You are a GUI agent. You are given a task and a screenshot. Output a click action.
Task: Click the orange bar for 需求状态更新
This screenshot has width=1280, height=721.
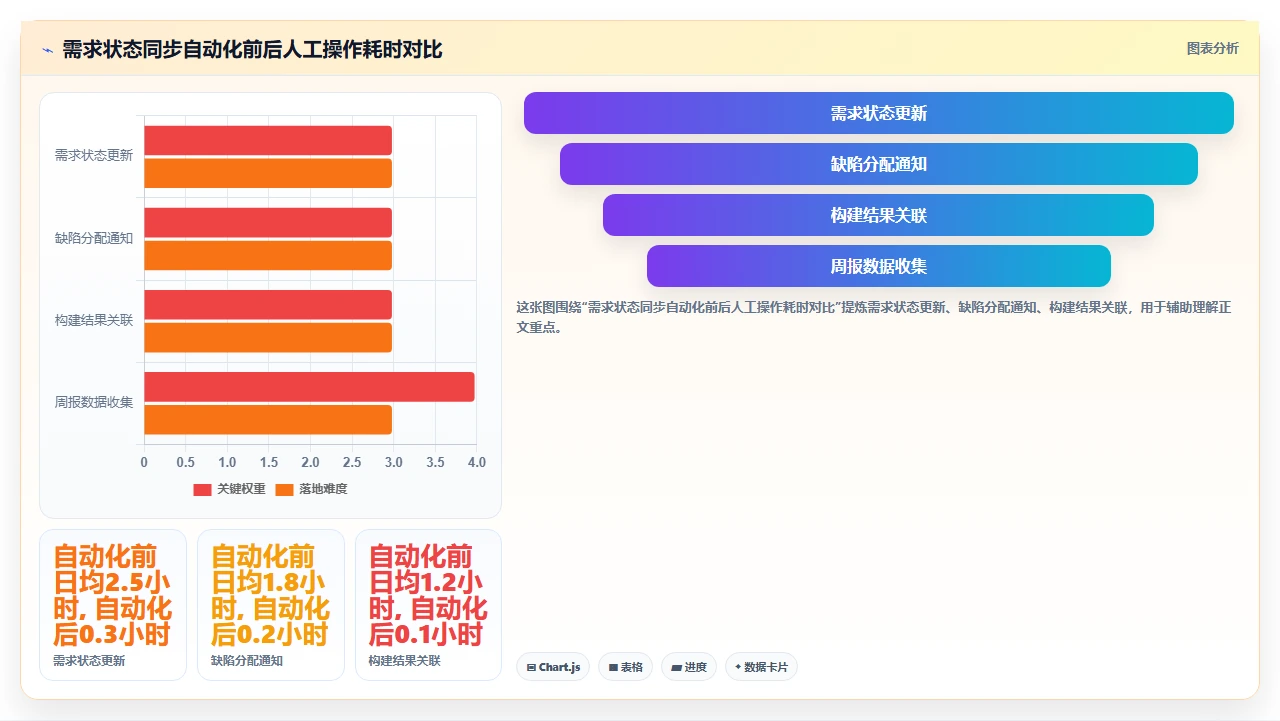[268, 173]
